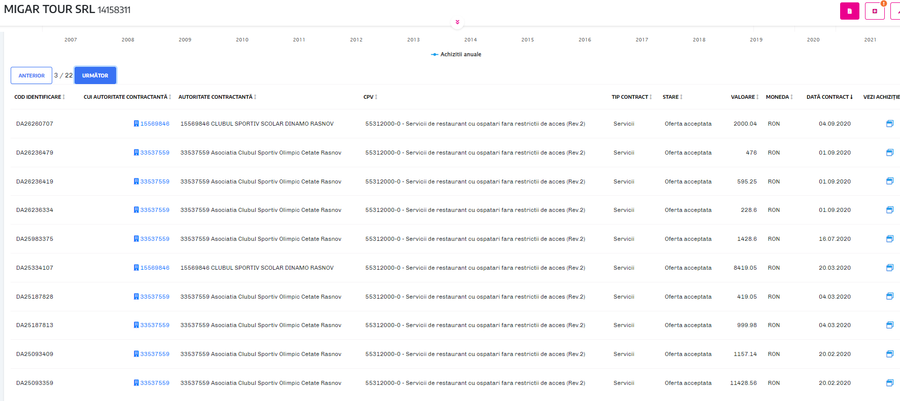Click value 11428.56 in the VALOARE column
900x401 pixels.
(743, 382)
